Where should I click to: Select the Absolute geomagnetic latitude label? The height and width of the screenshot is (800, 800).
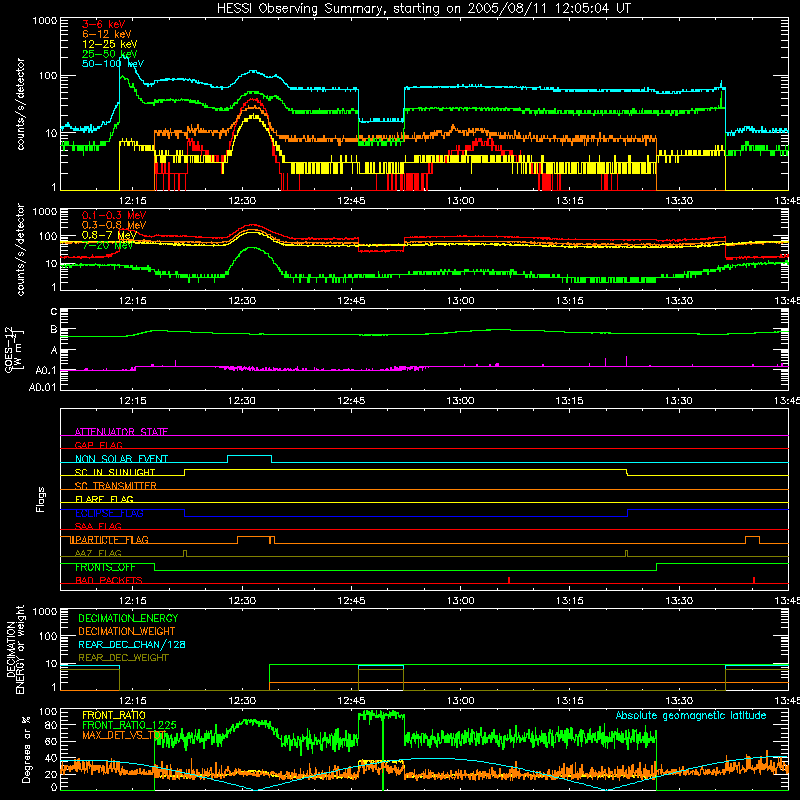click(691, 715)
